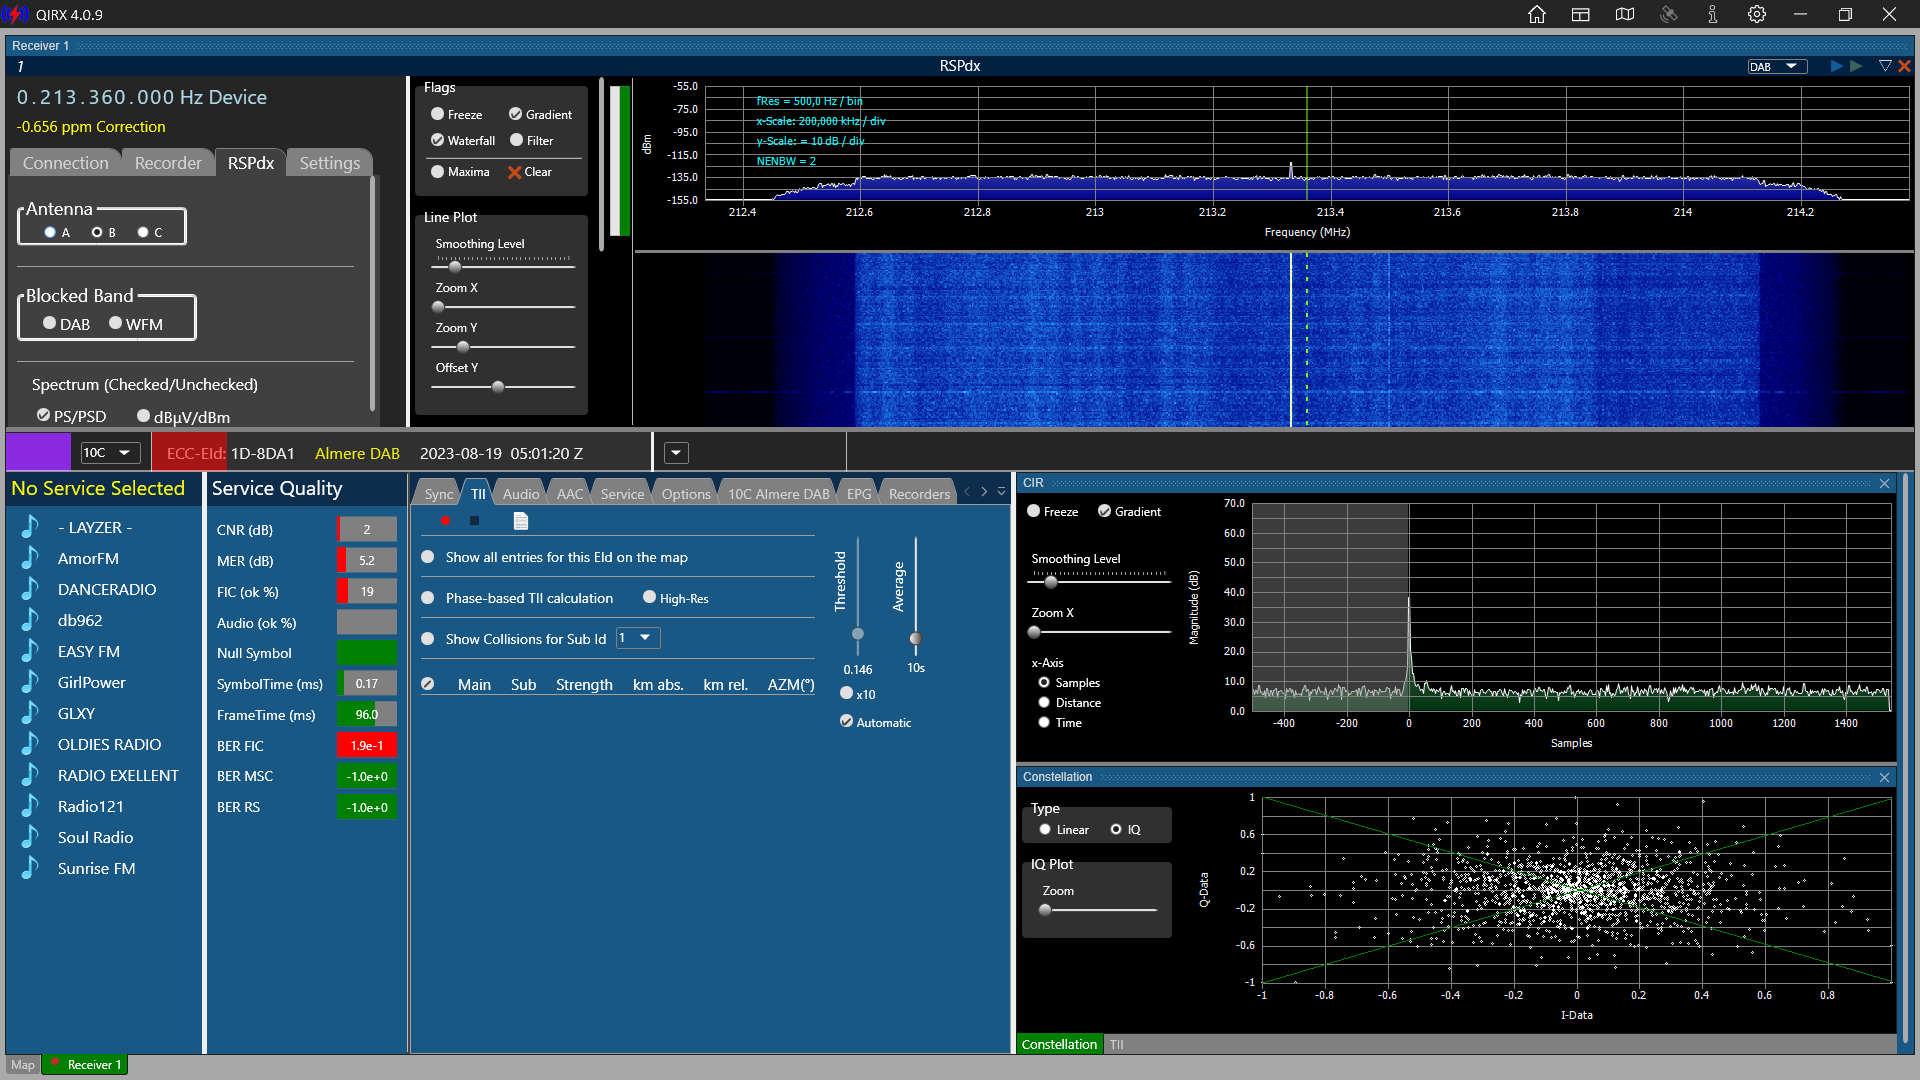The height and width of the screenshot is (1080, 1920).
Task: Click db962 music note icon
Action: click(30, 619)
